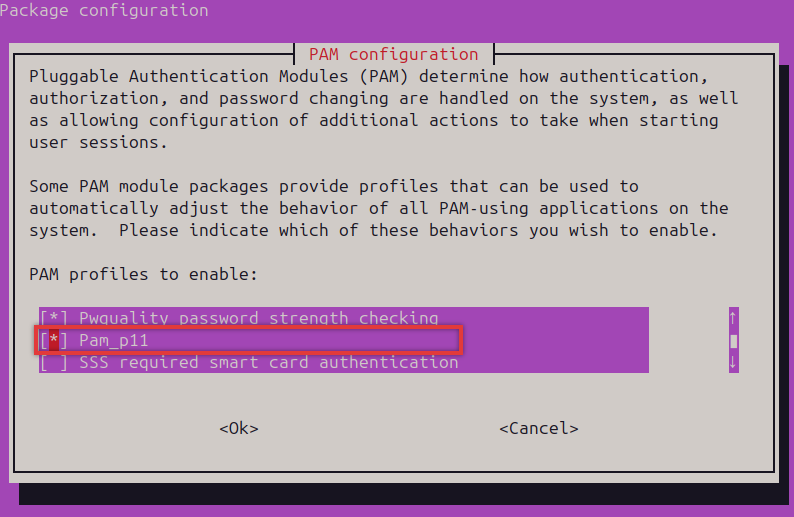Select the SSS required smart card authentication entry
This screenshot has width=794, height=517.
[268, 362]
